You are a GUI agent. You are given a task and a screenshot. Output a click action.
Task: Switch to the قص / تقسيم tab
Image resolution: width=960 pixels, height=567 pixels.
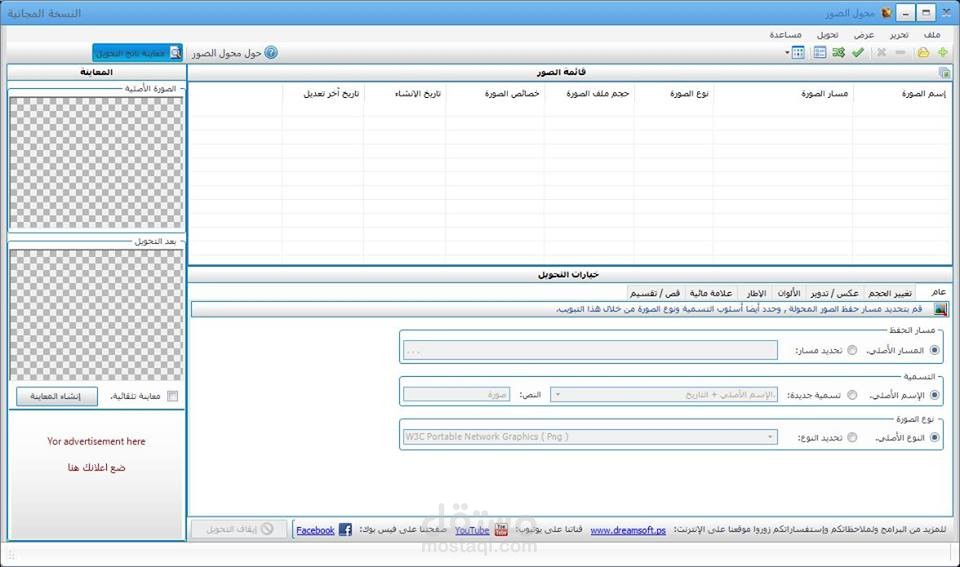[x=655, y=293]
